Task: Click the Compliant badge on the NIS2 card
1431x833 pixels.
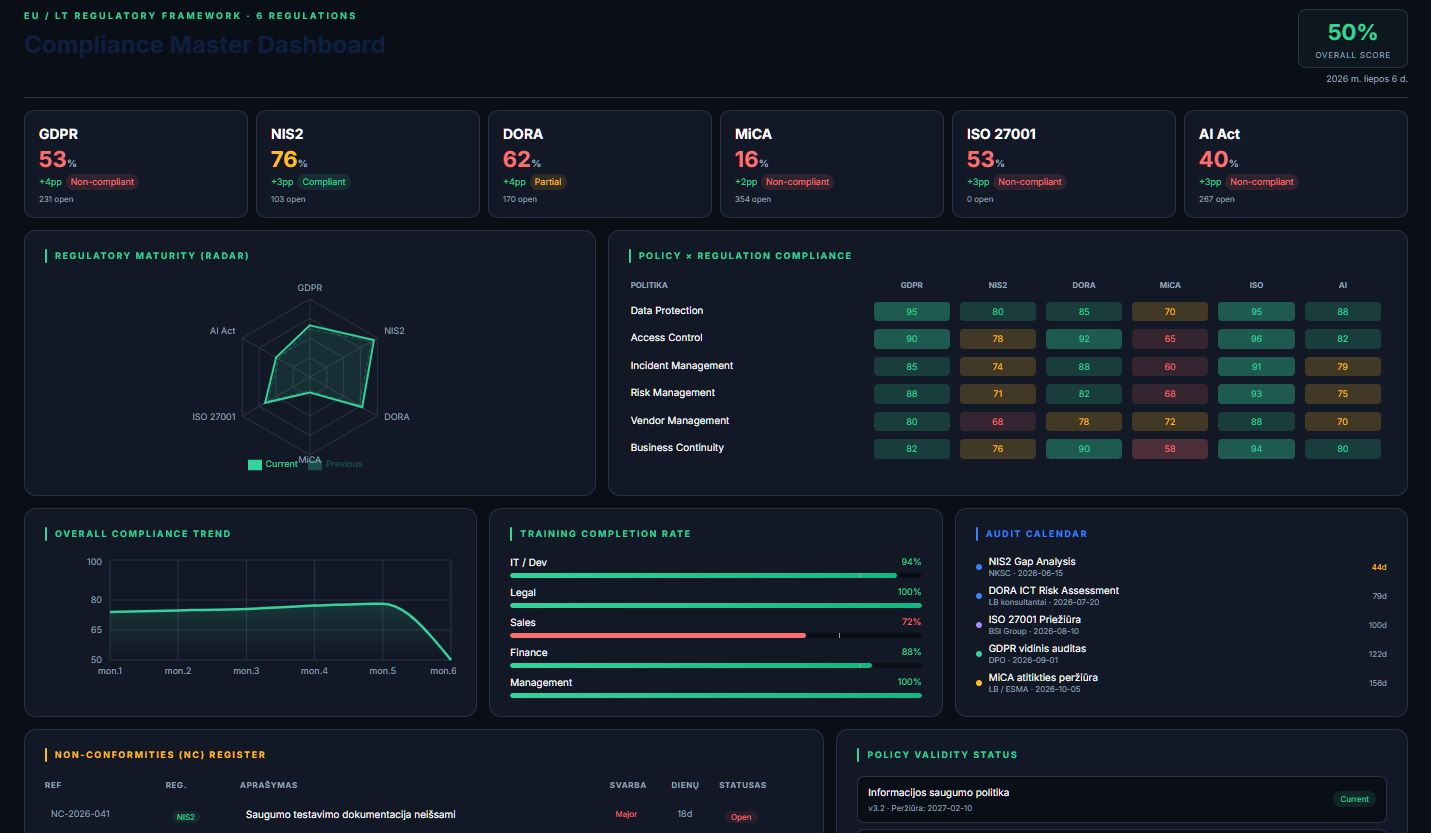Action: (324, 182)
